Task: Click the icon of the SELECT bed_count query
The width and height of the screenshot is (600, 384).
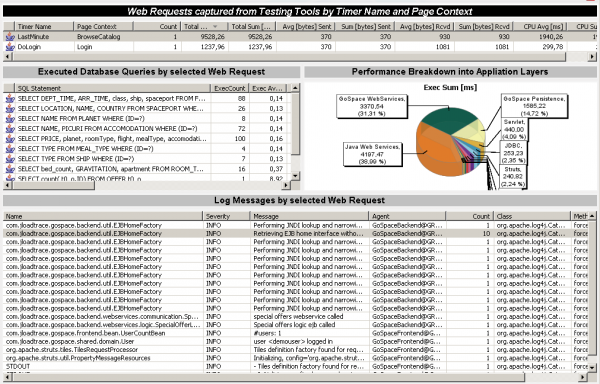Action: (10, 169)
